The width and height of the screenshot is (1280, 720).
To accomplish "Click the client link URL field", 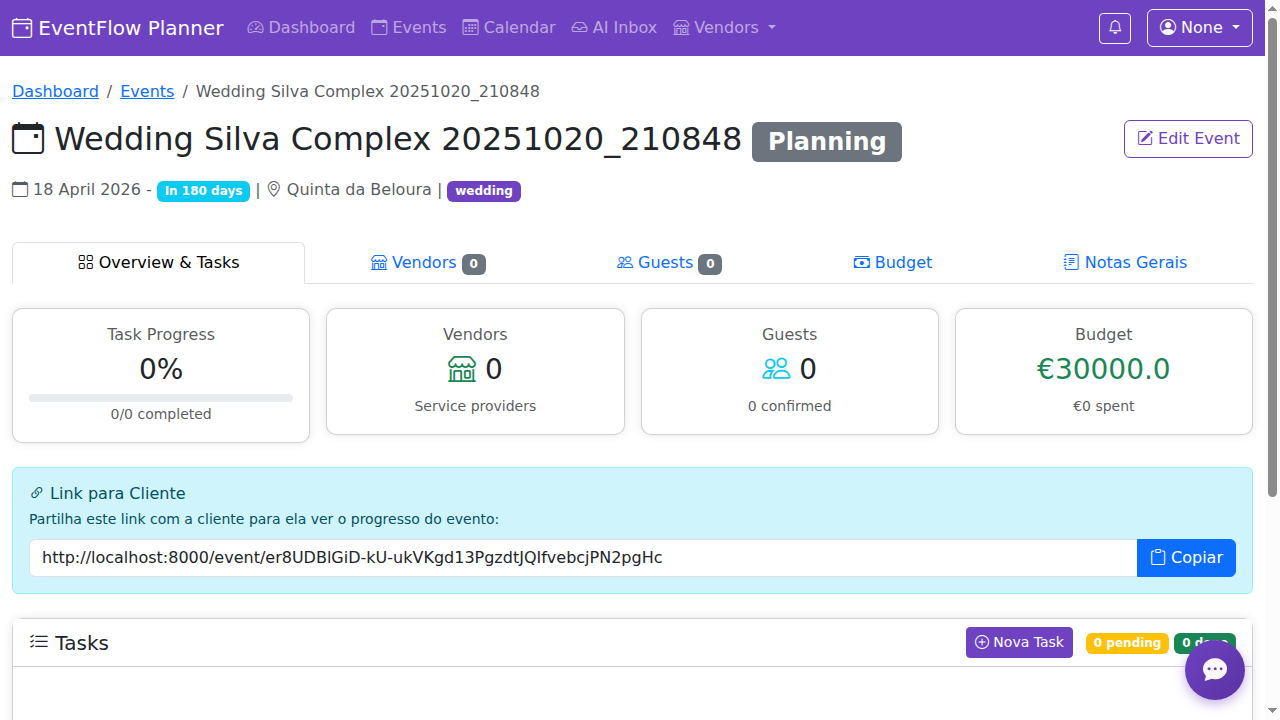I will coord(582,558).
